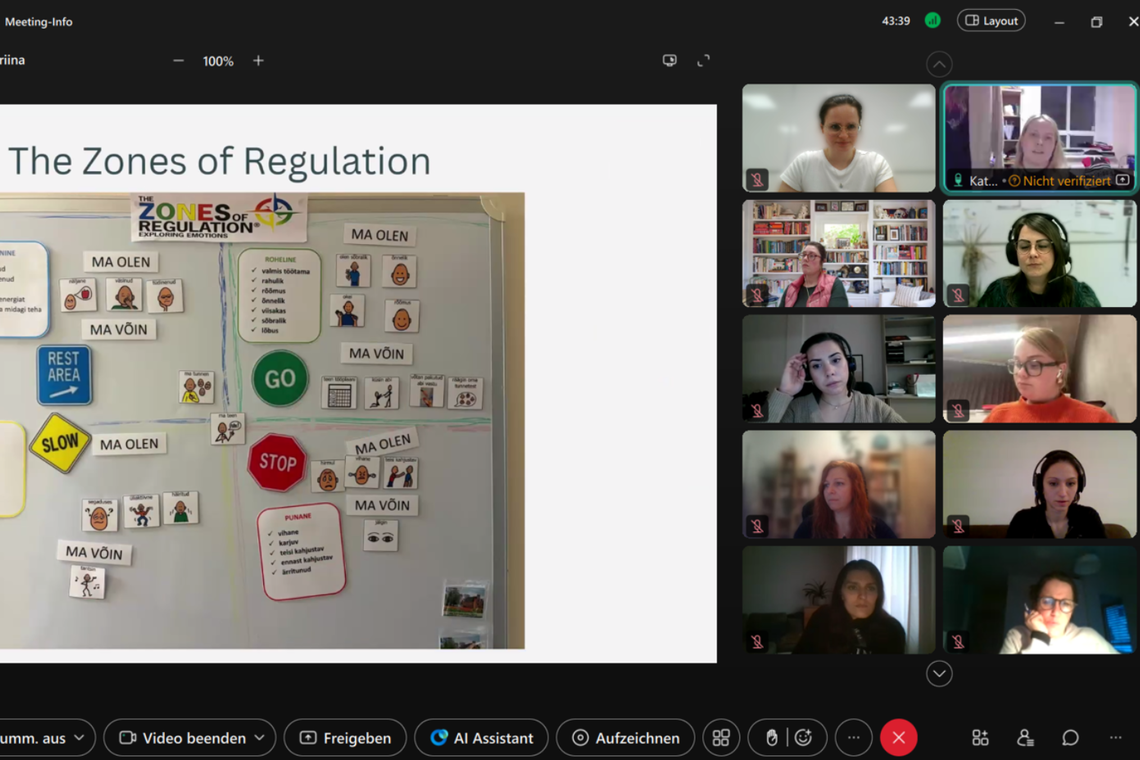Click the green GO sign in shared photo
Viewport: 1140px width, 760px height.
[x=280, y=378]
